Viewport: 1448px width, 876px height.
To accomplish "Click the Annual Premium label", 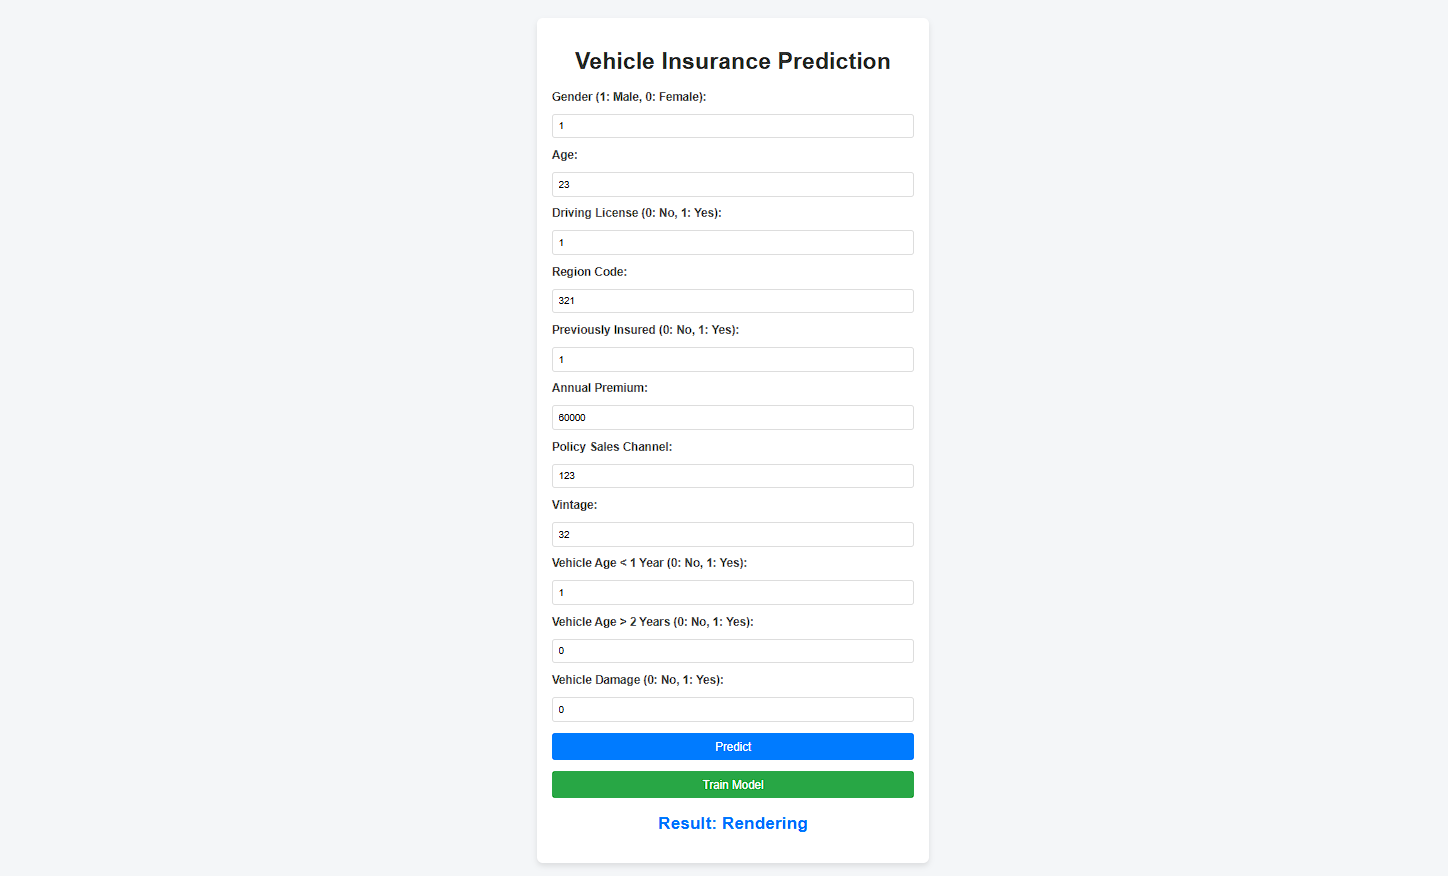I will [597, 387].
